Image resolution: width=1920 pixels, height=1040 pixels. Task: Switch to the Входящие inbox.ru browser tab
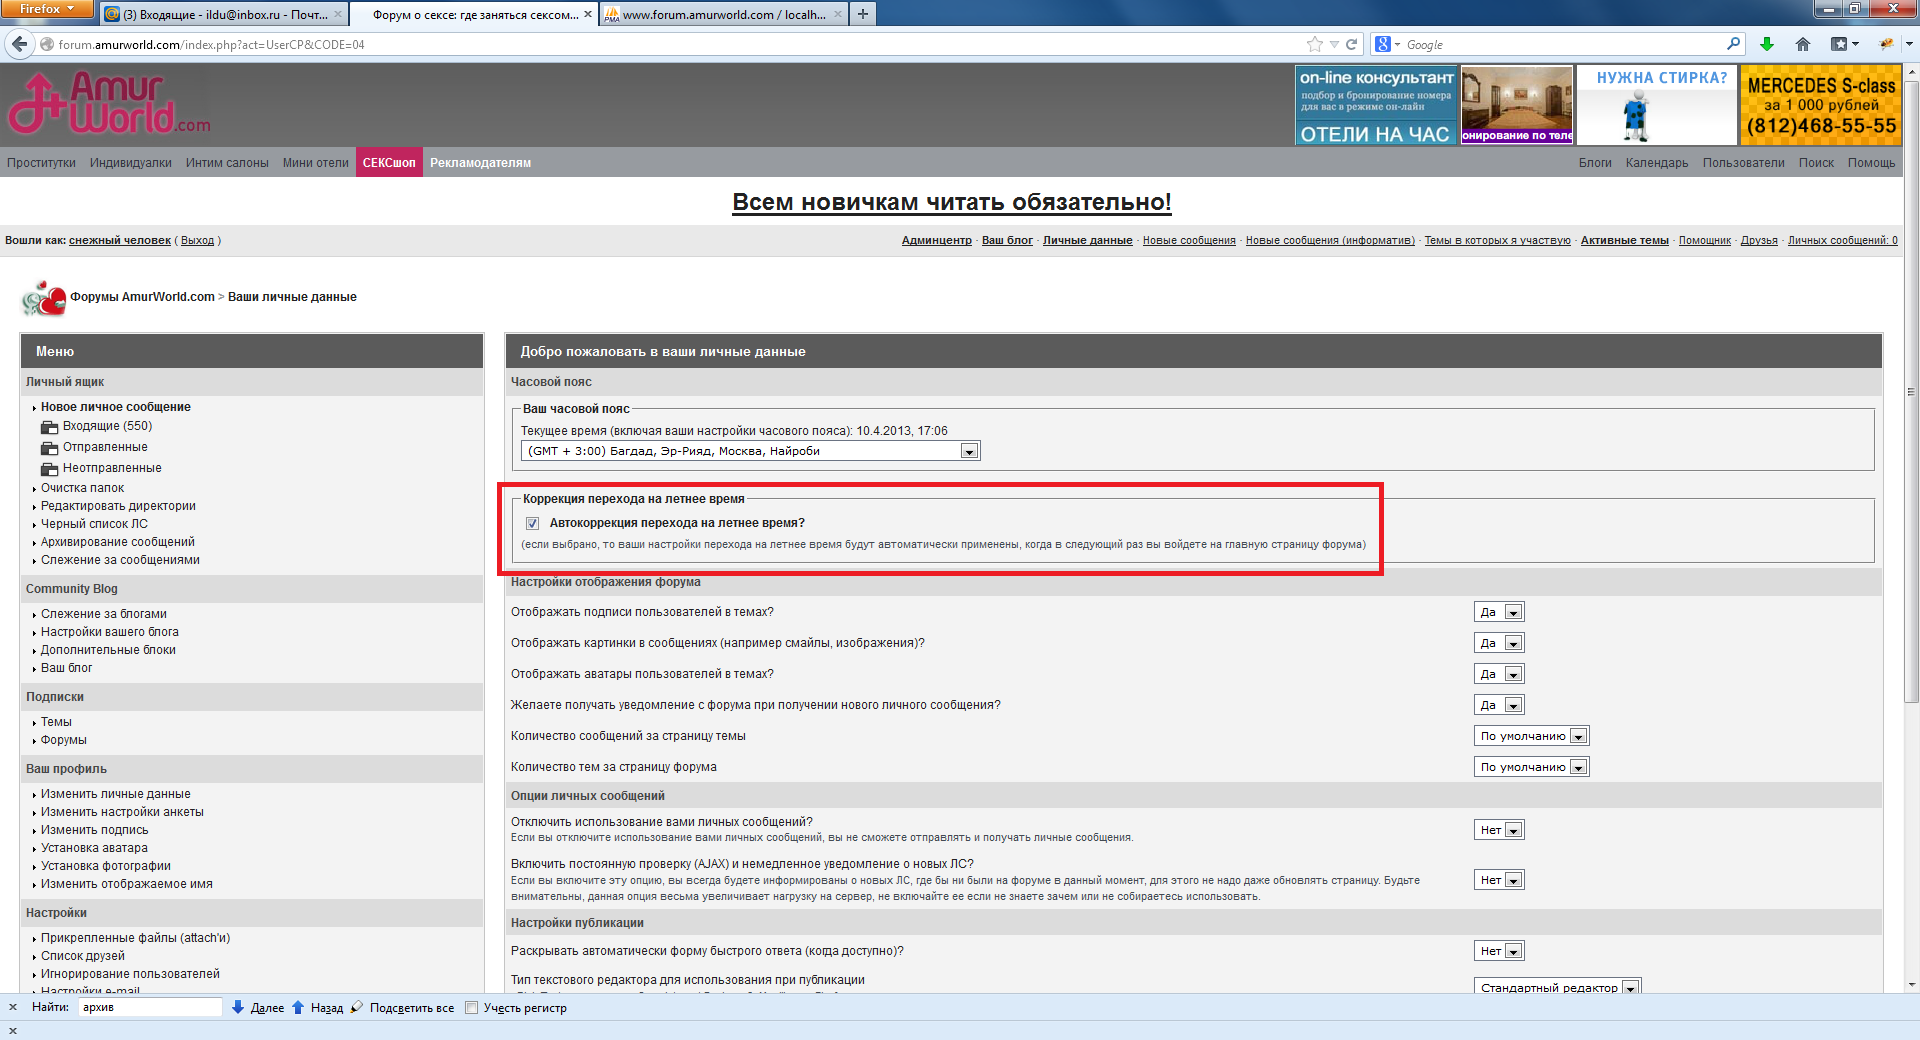coord(224,14)
